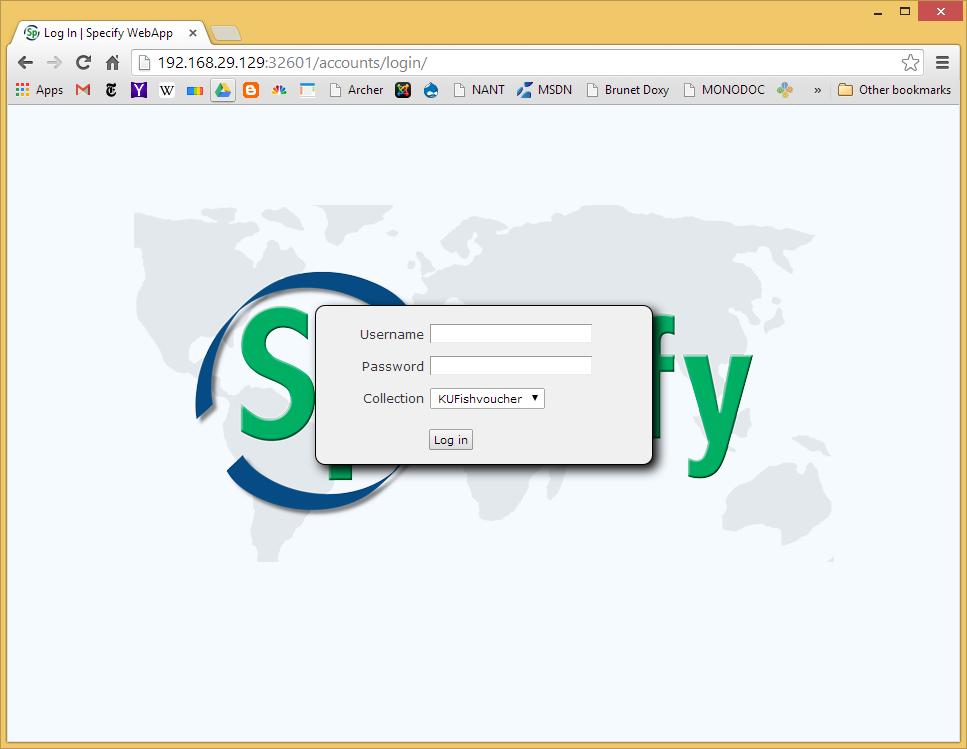Open the Yahoo bookmark icon

(x=139, y=90)
